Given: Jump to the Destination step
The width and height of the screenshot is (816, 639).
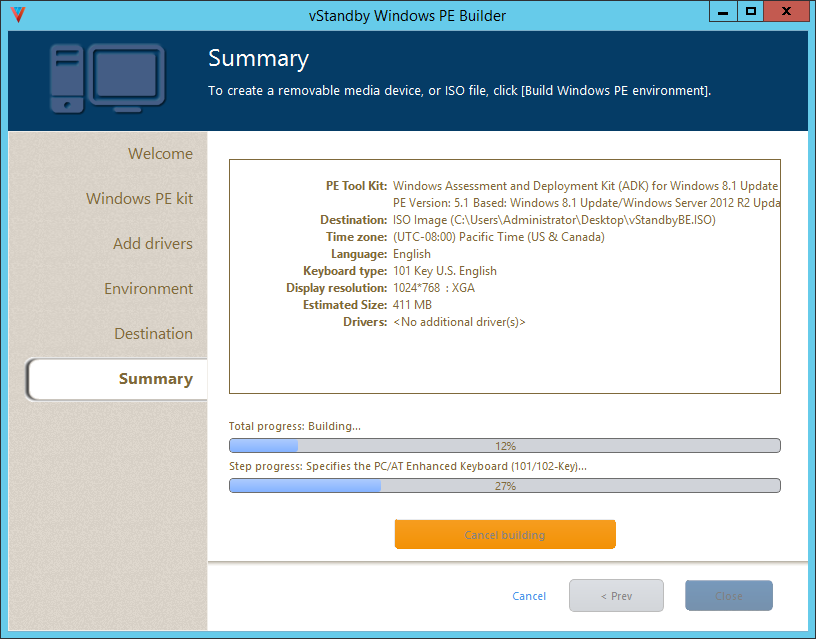Looking at the screenshot, I should (x=153, y=334).
